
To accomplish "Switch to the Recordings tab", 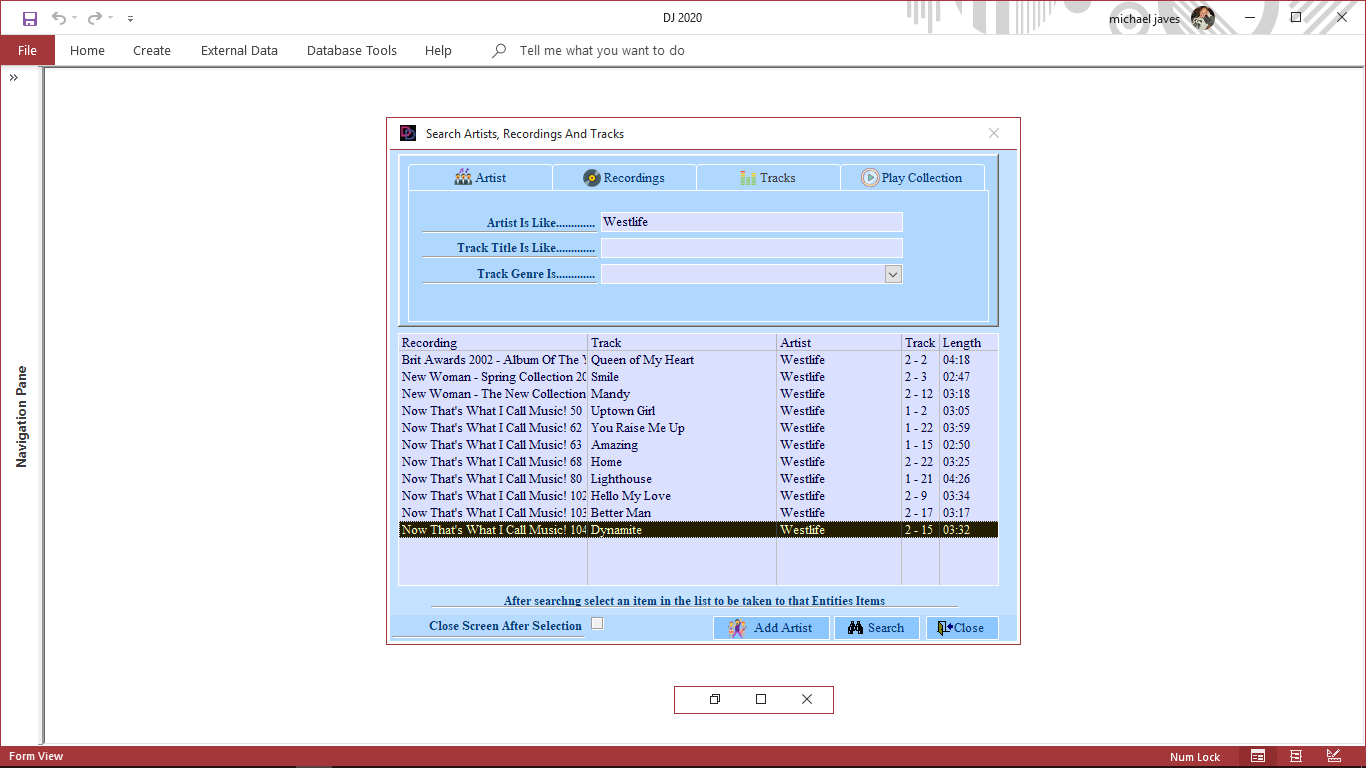I will click(x=624, y=177).
